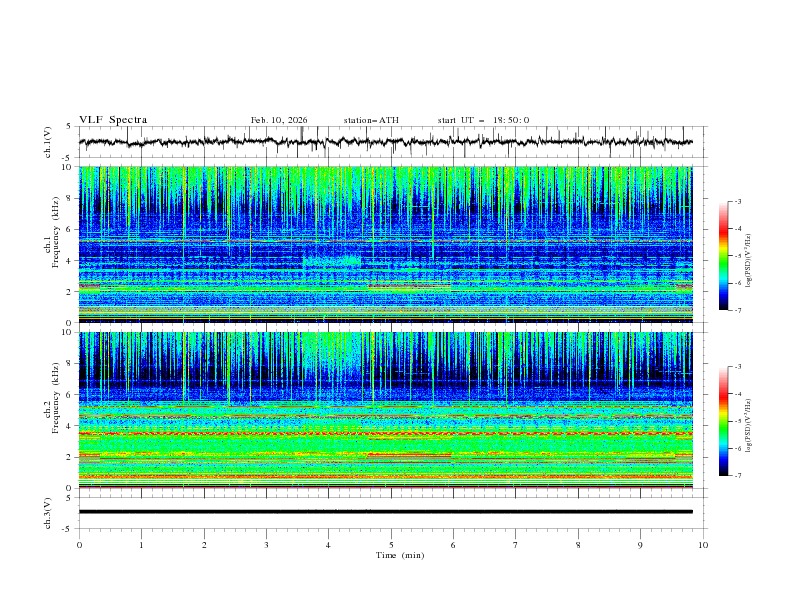792x612 pixels.
Task: Click time axis tick label 9
Action: point(640,545)
